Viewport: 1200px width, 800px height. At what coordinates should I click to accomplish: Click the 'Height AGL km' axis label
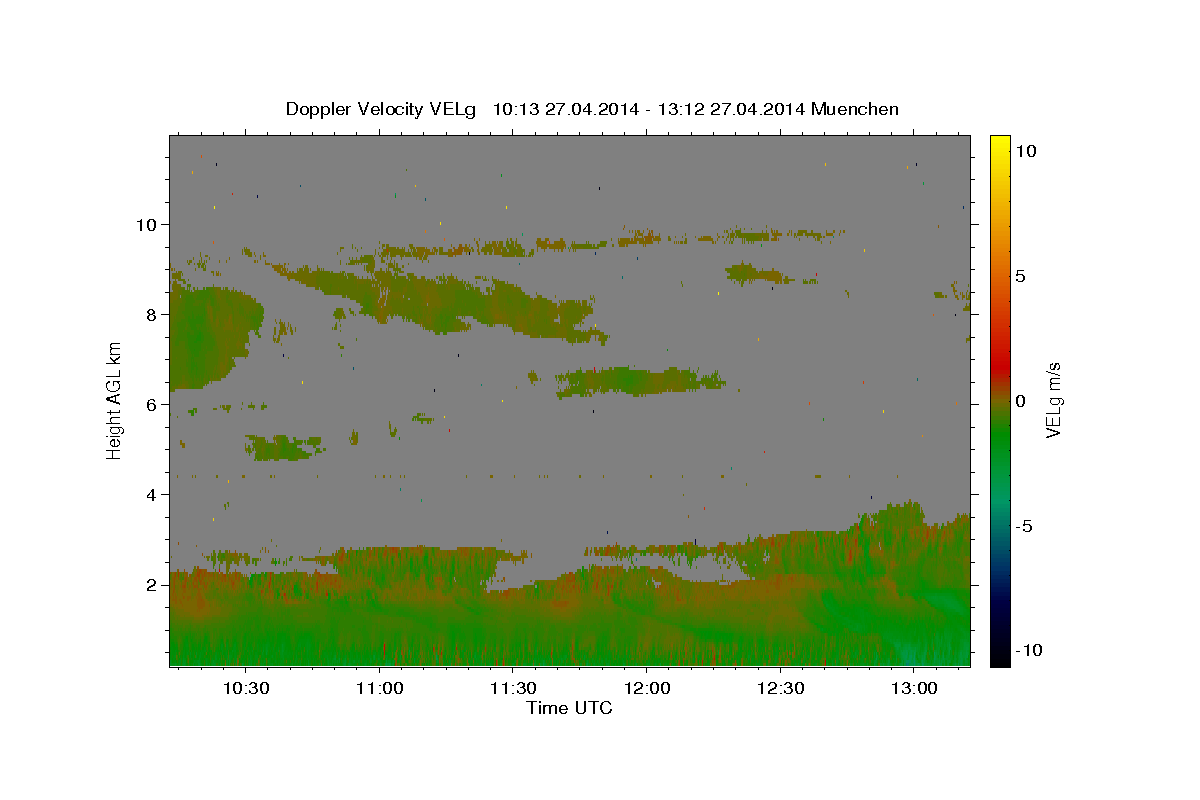(115, 400)
